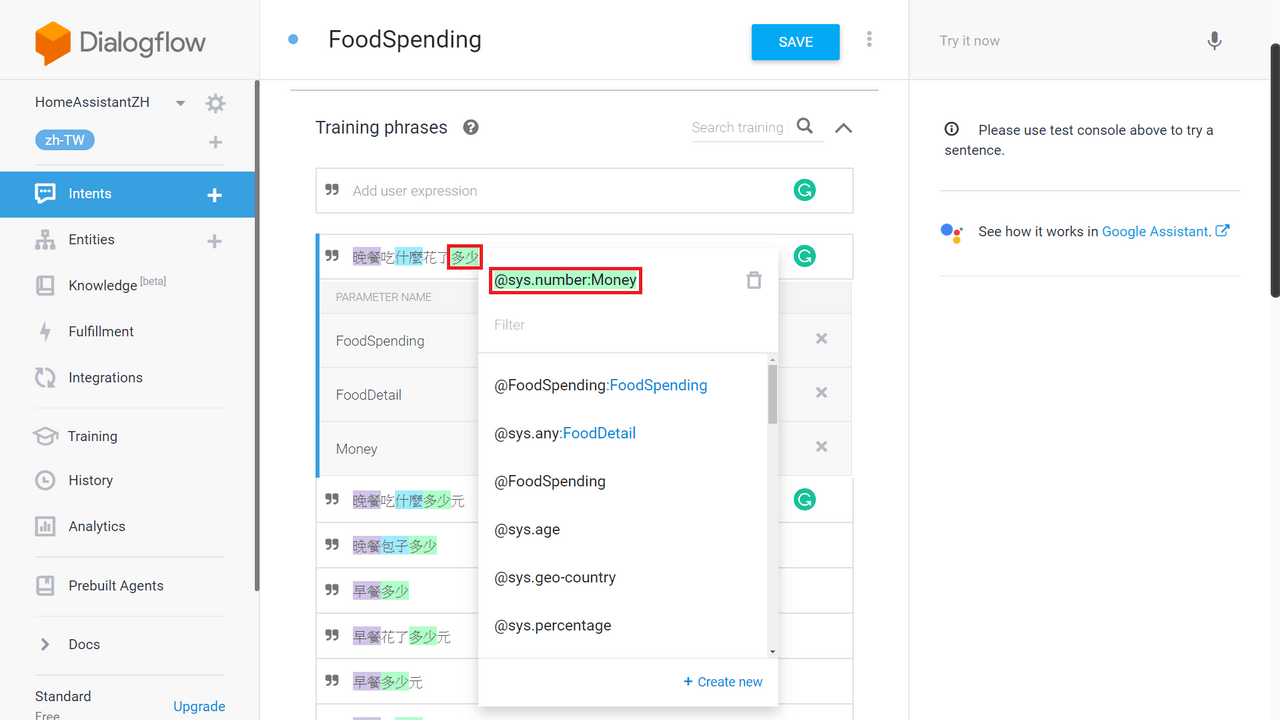The height and width of the screenshot is (720, 1280).
Task: Click the search magnifier icon
Action: 805,127
